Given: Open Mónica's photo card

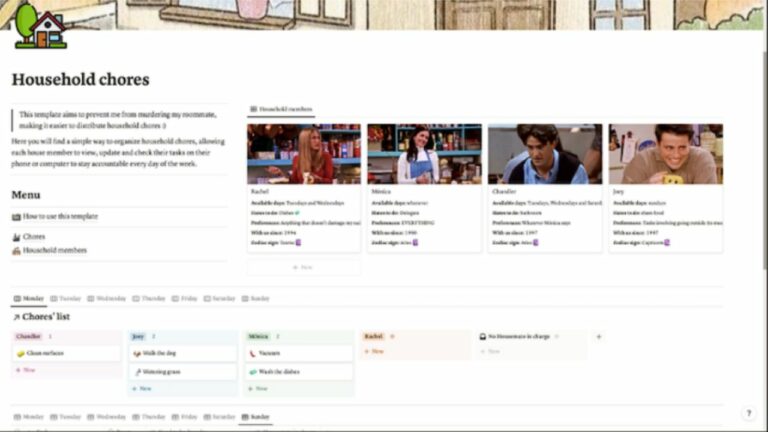Looking at the screenshot, I should point(425,154).
